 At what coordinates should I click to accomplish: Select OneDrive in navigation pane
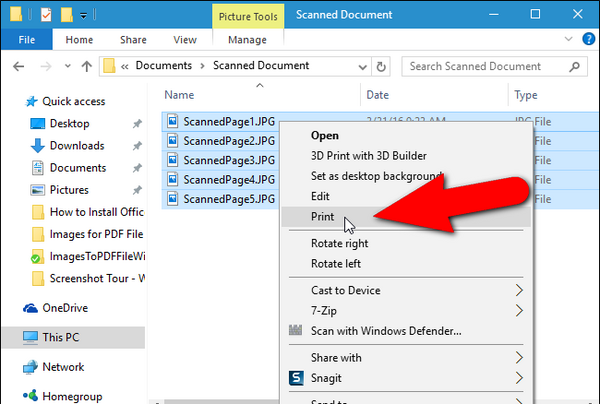click(x=56, y=308)
